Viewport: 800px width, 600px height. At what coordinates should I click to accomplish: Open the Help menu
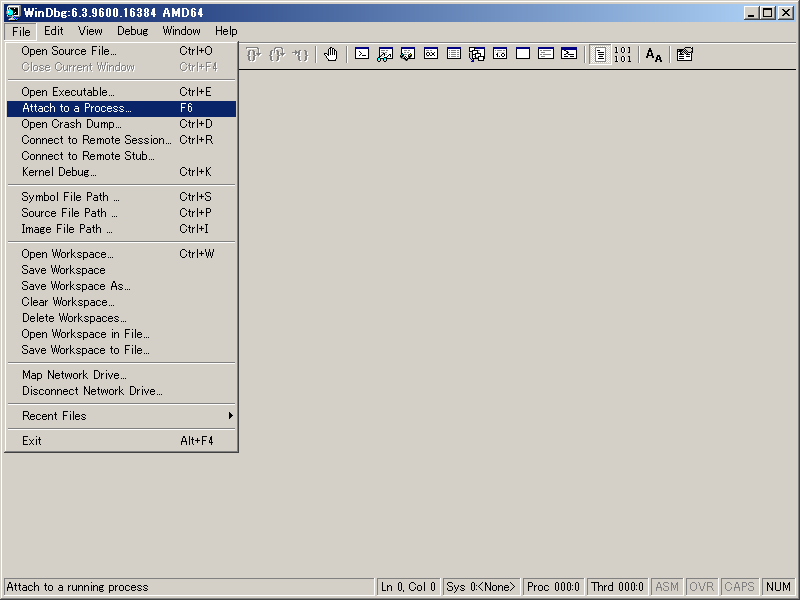tap(226, 31)
